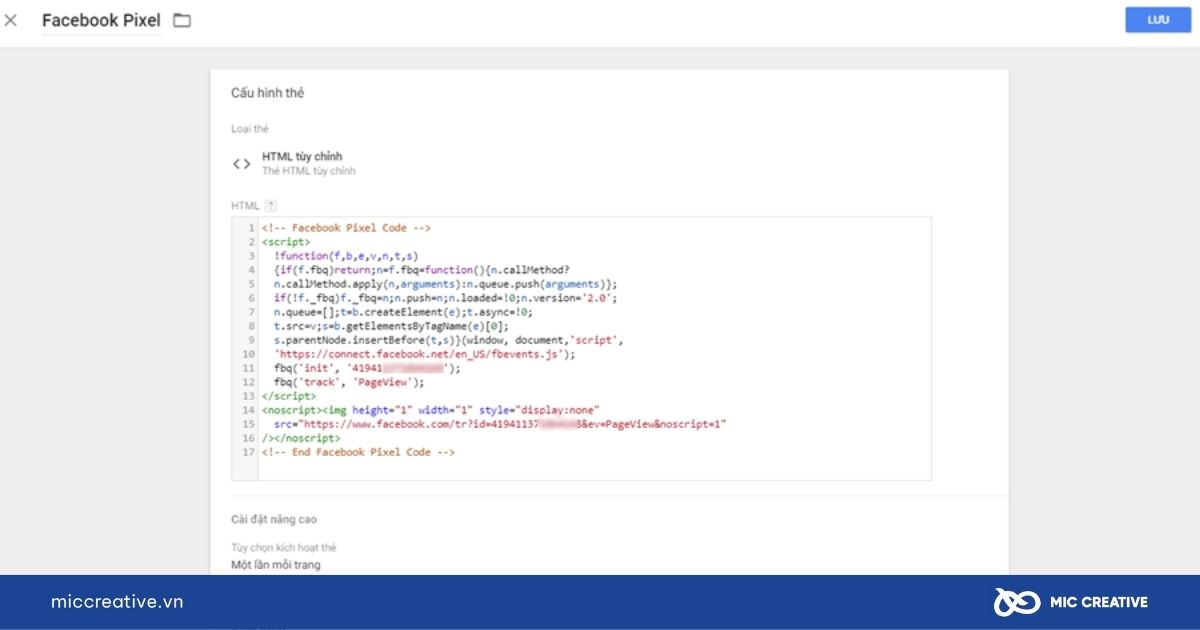The width and height of the screenshot is (1200, 630).
Task: Select the 'Cấu hình thẻ' section heading
Action: point(267,93)
